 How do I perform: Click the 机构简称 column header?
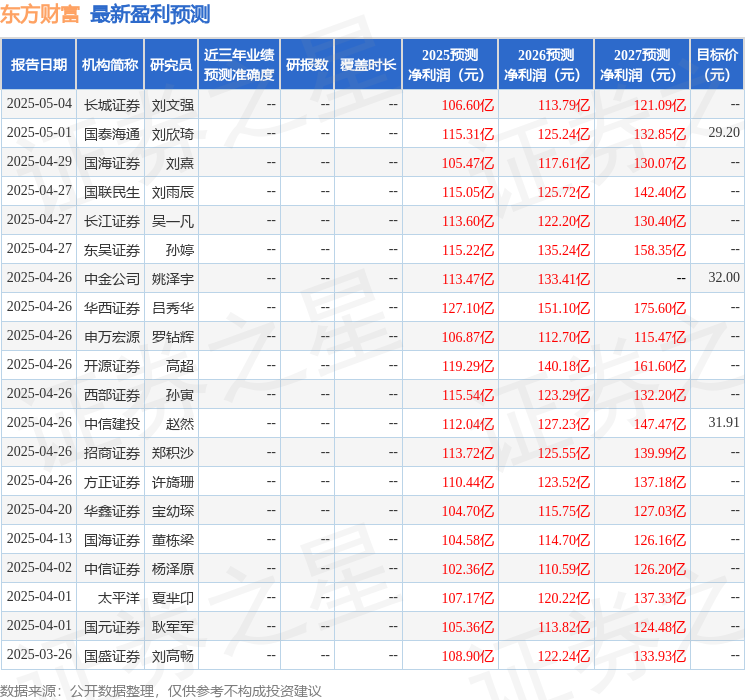(110, 65)
